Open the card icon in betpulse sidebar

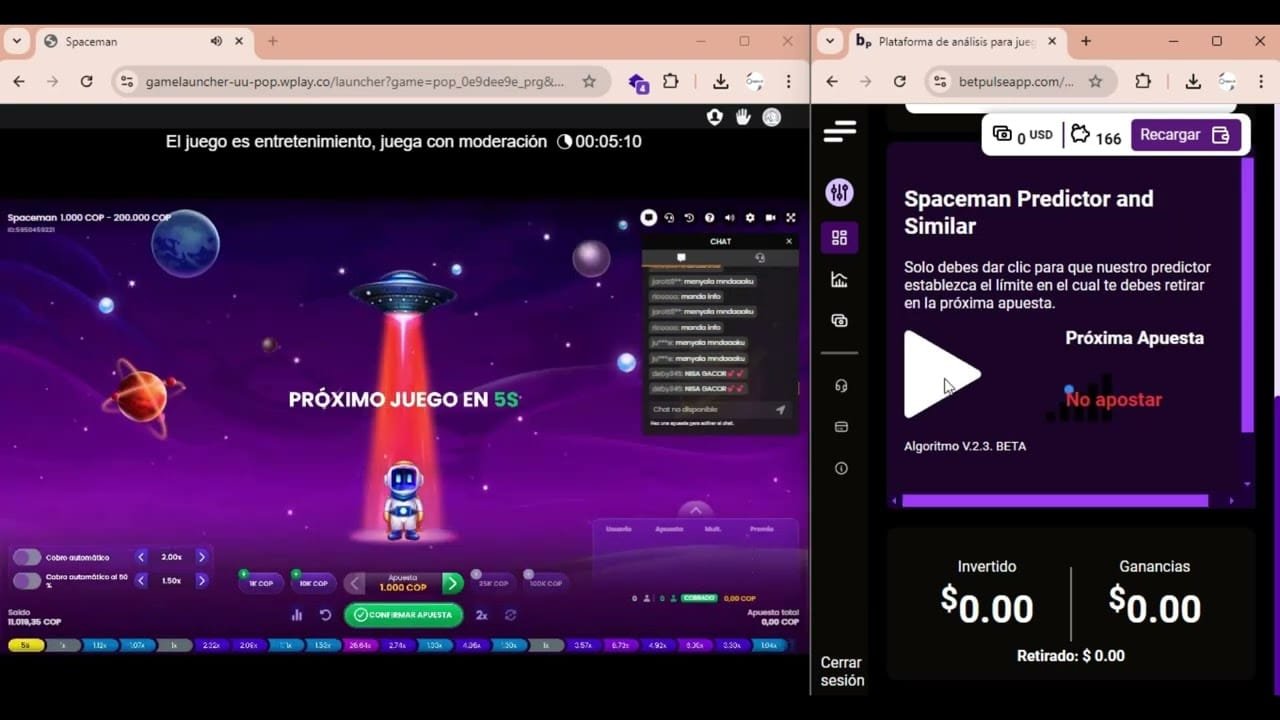(x=841, y=427)
